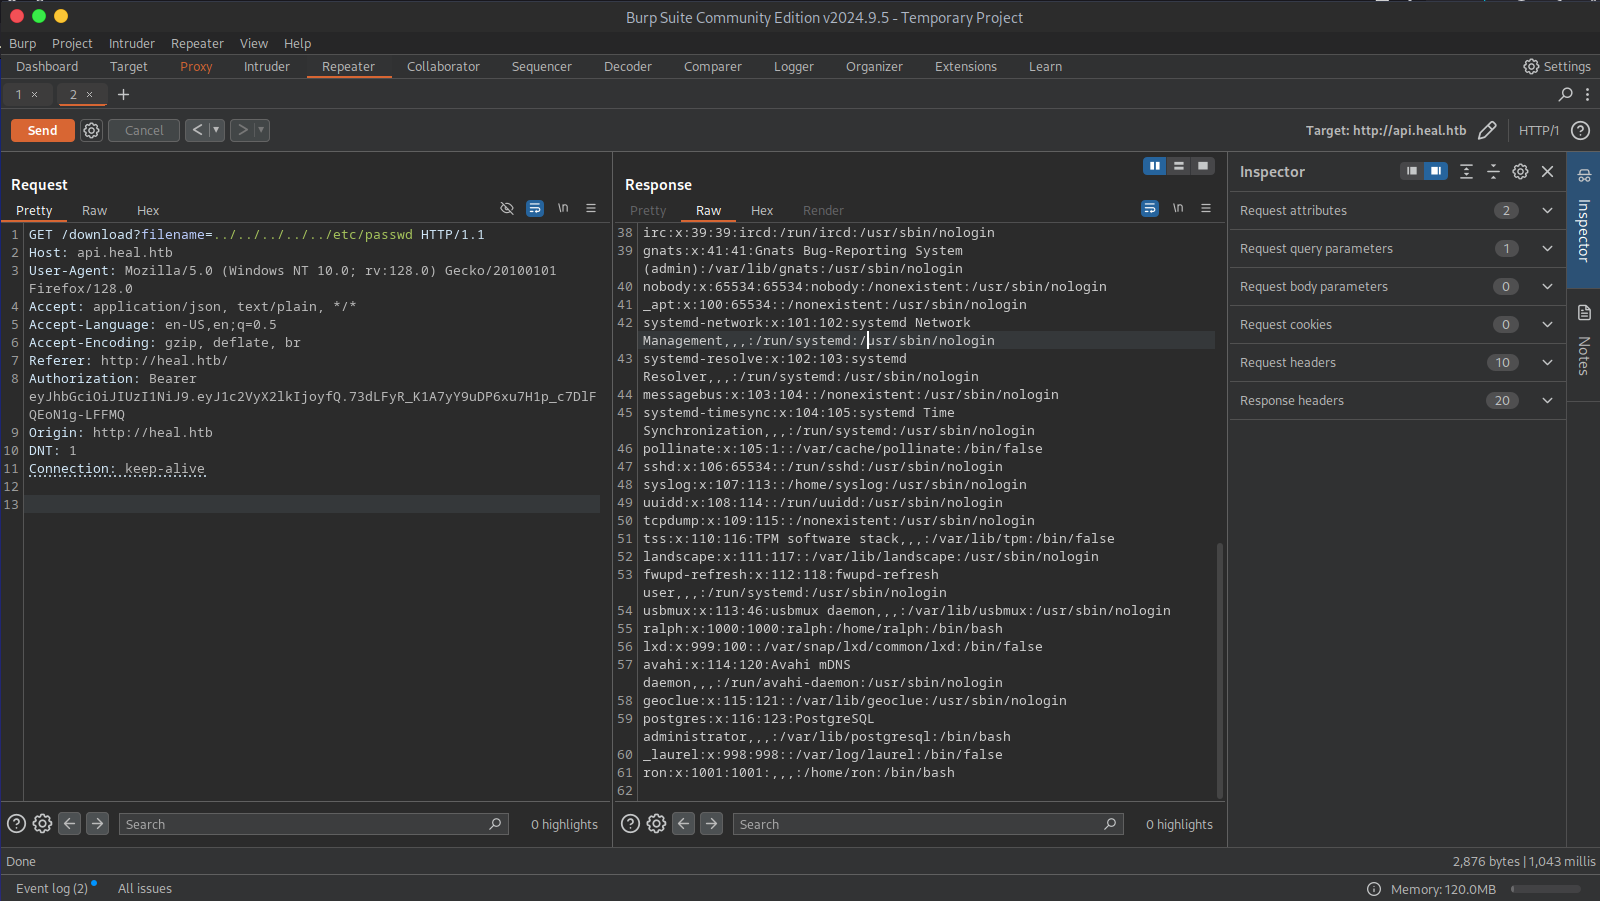The height and width of the screenshot is (901, 1600).
Task: Open All issues in status bar
Action: (x=145, y=888)
